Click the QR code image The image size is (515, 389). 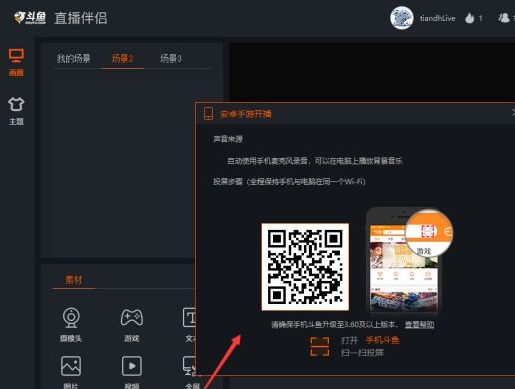tap(305, 267)
